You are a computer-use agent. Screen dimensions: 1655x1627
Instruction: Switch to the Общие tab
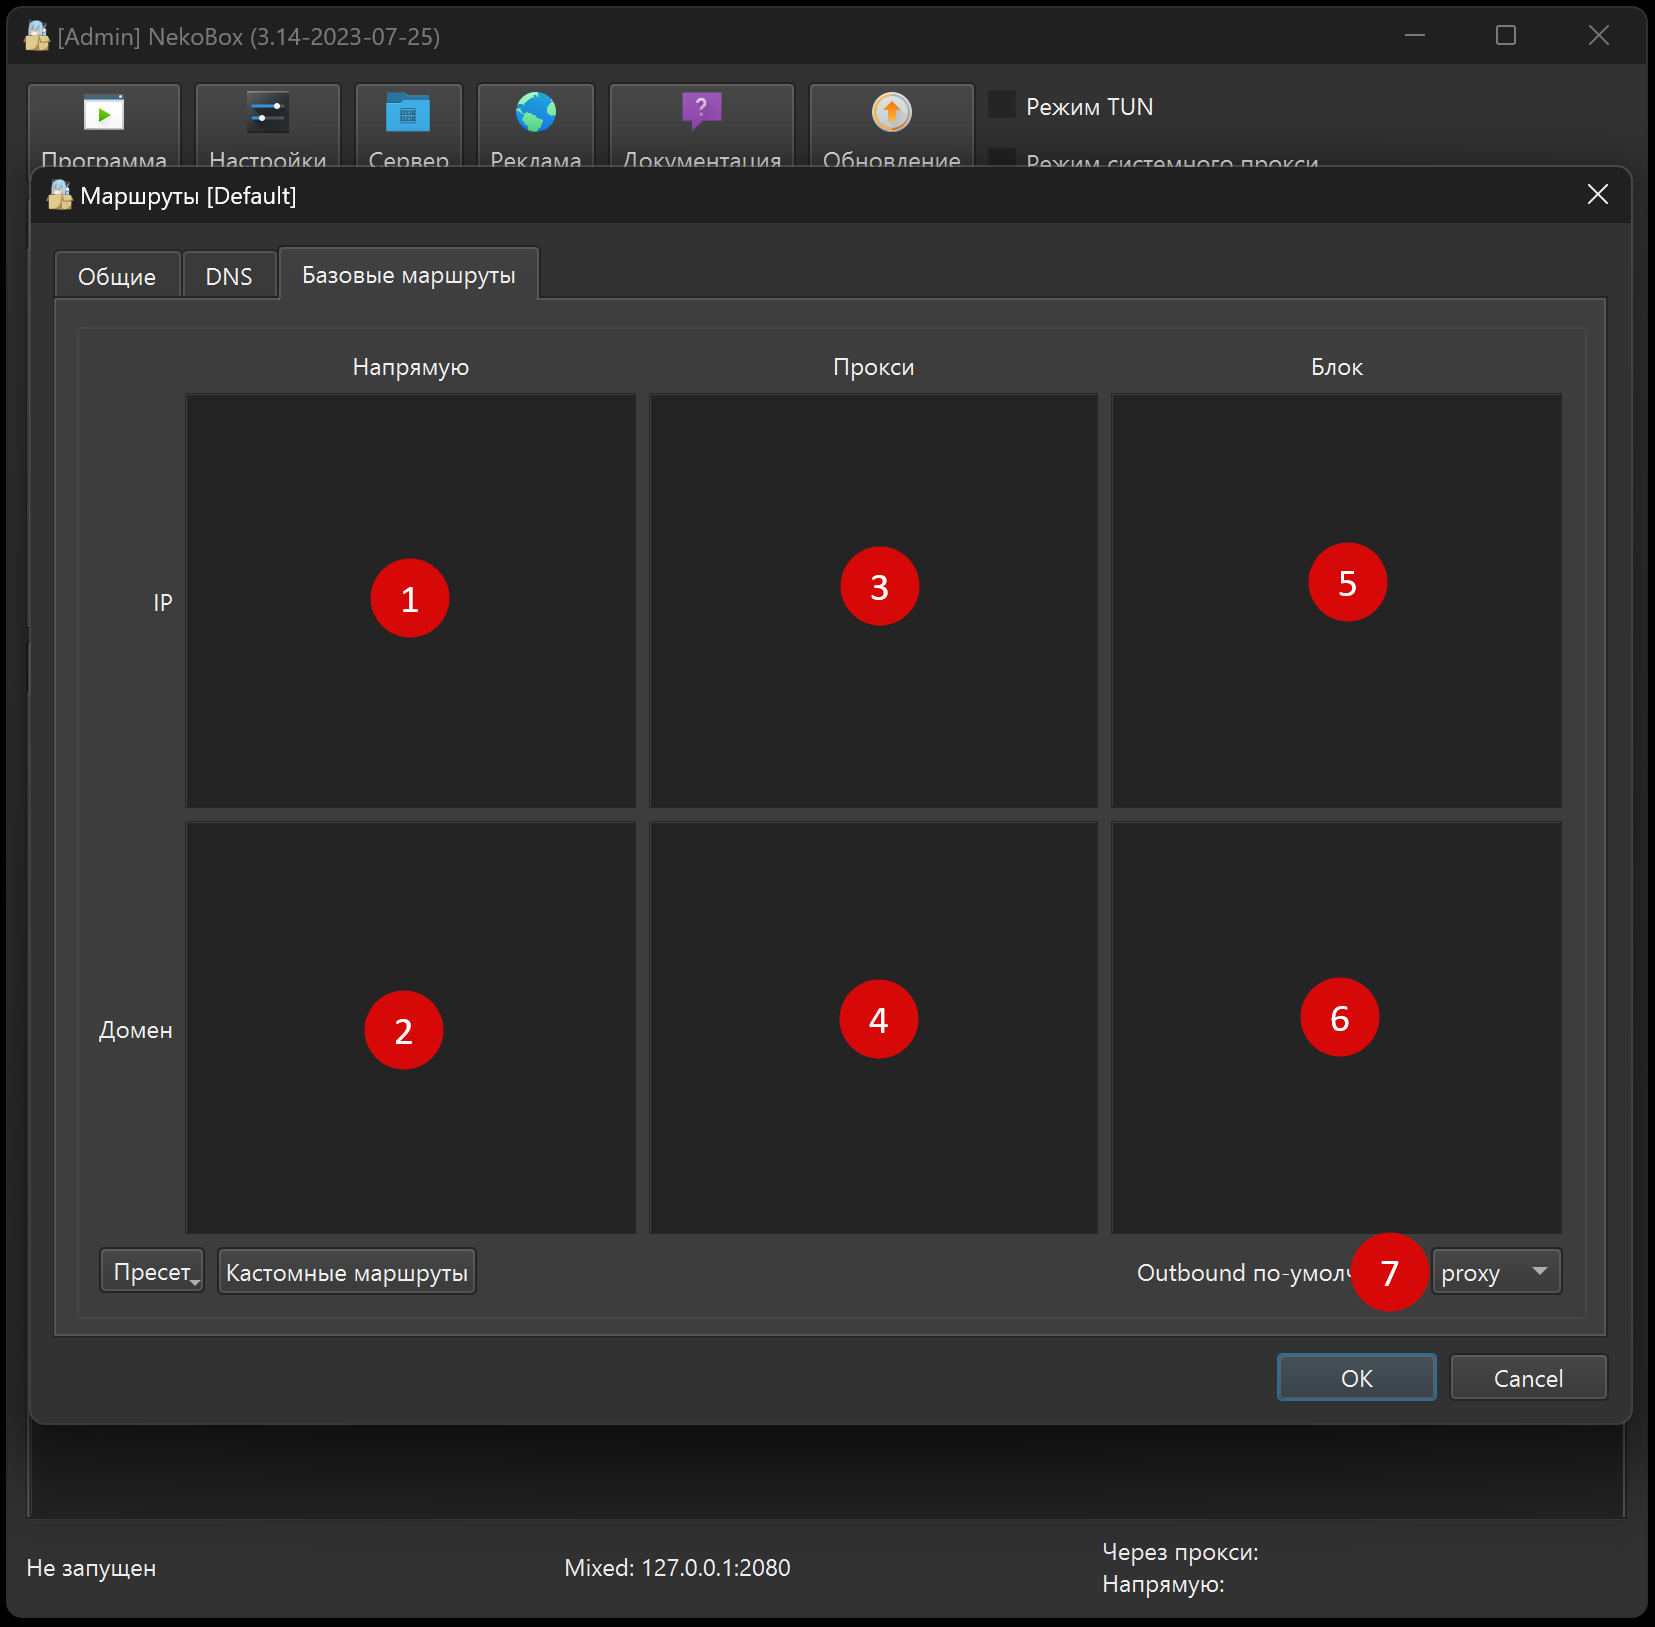[x=117, y=276]
